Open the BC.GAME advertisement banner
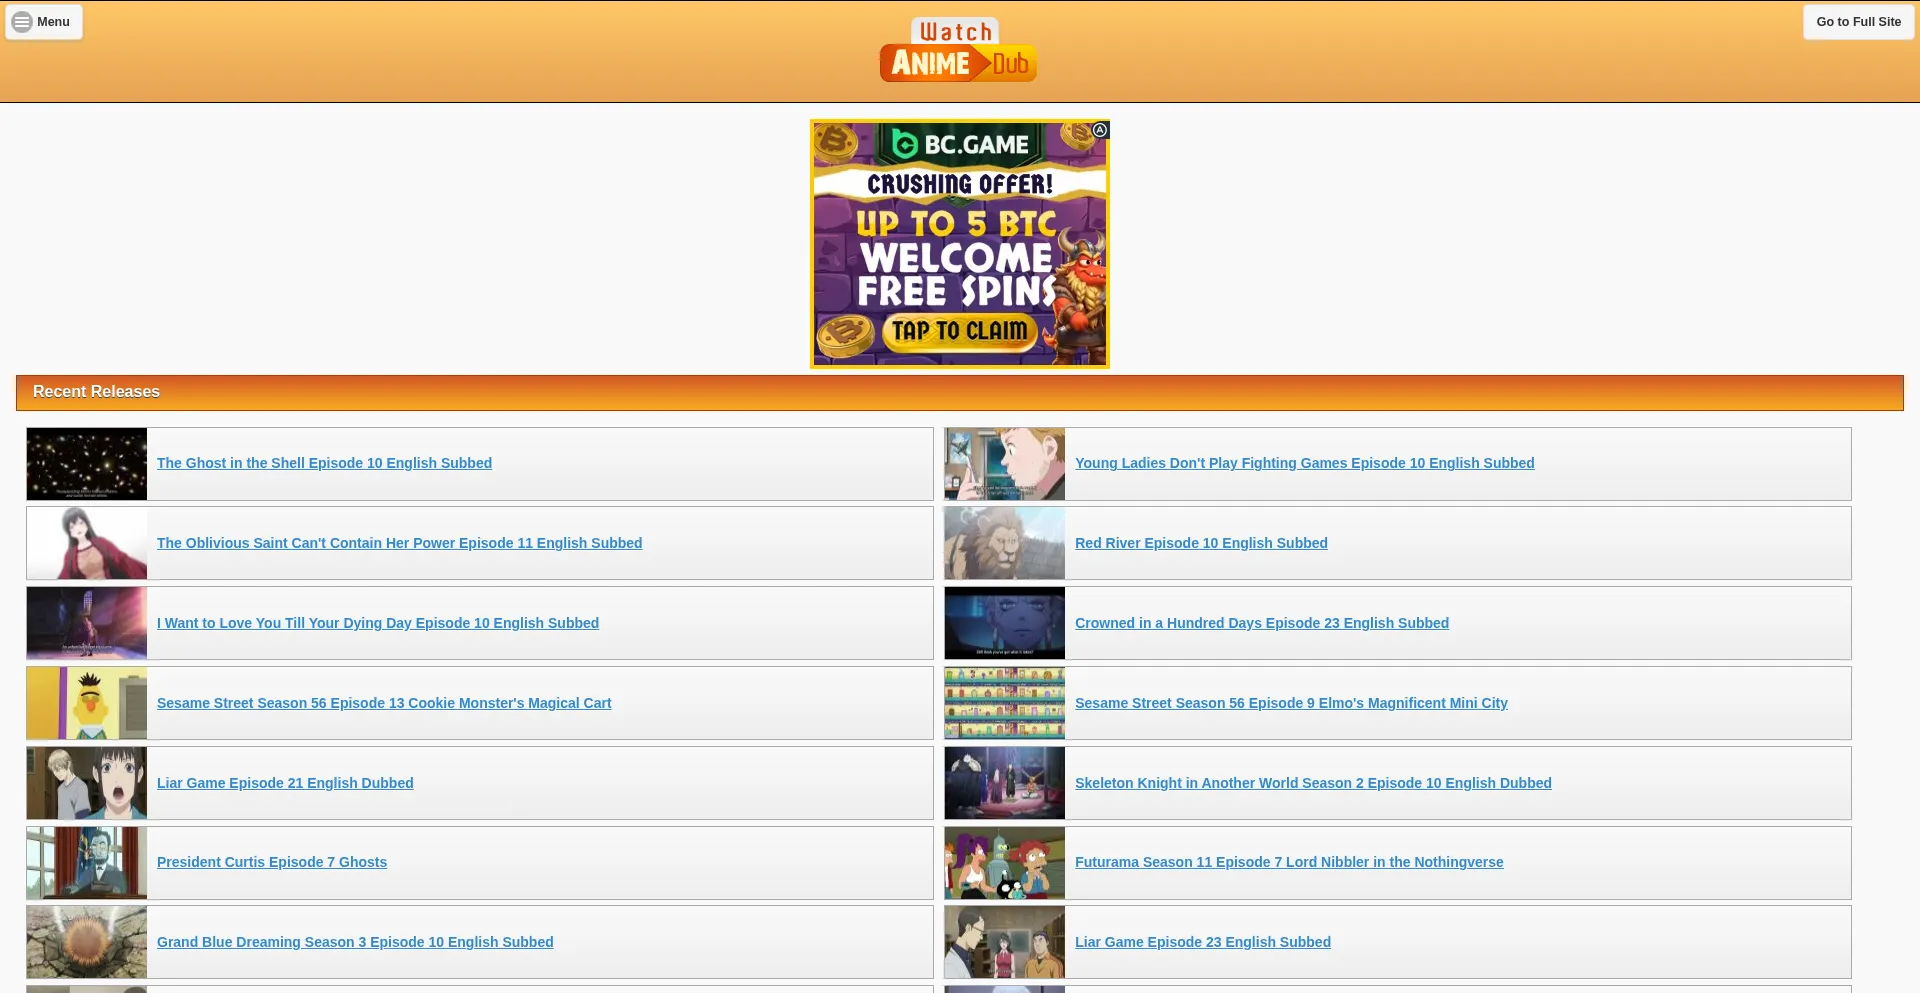1920x993 pixels. (x=960, y=244)
